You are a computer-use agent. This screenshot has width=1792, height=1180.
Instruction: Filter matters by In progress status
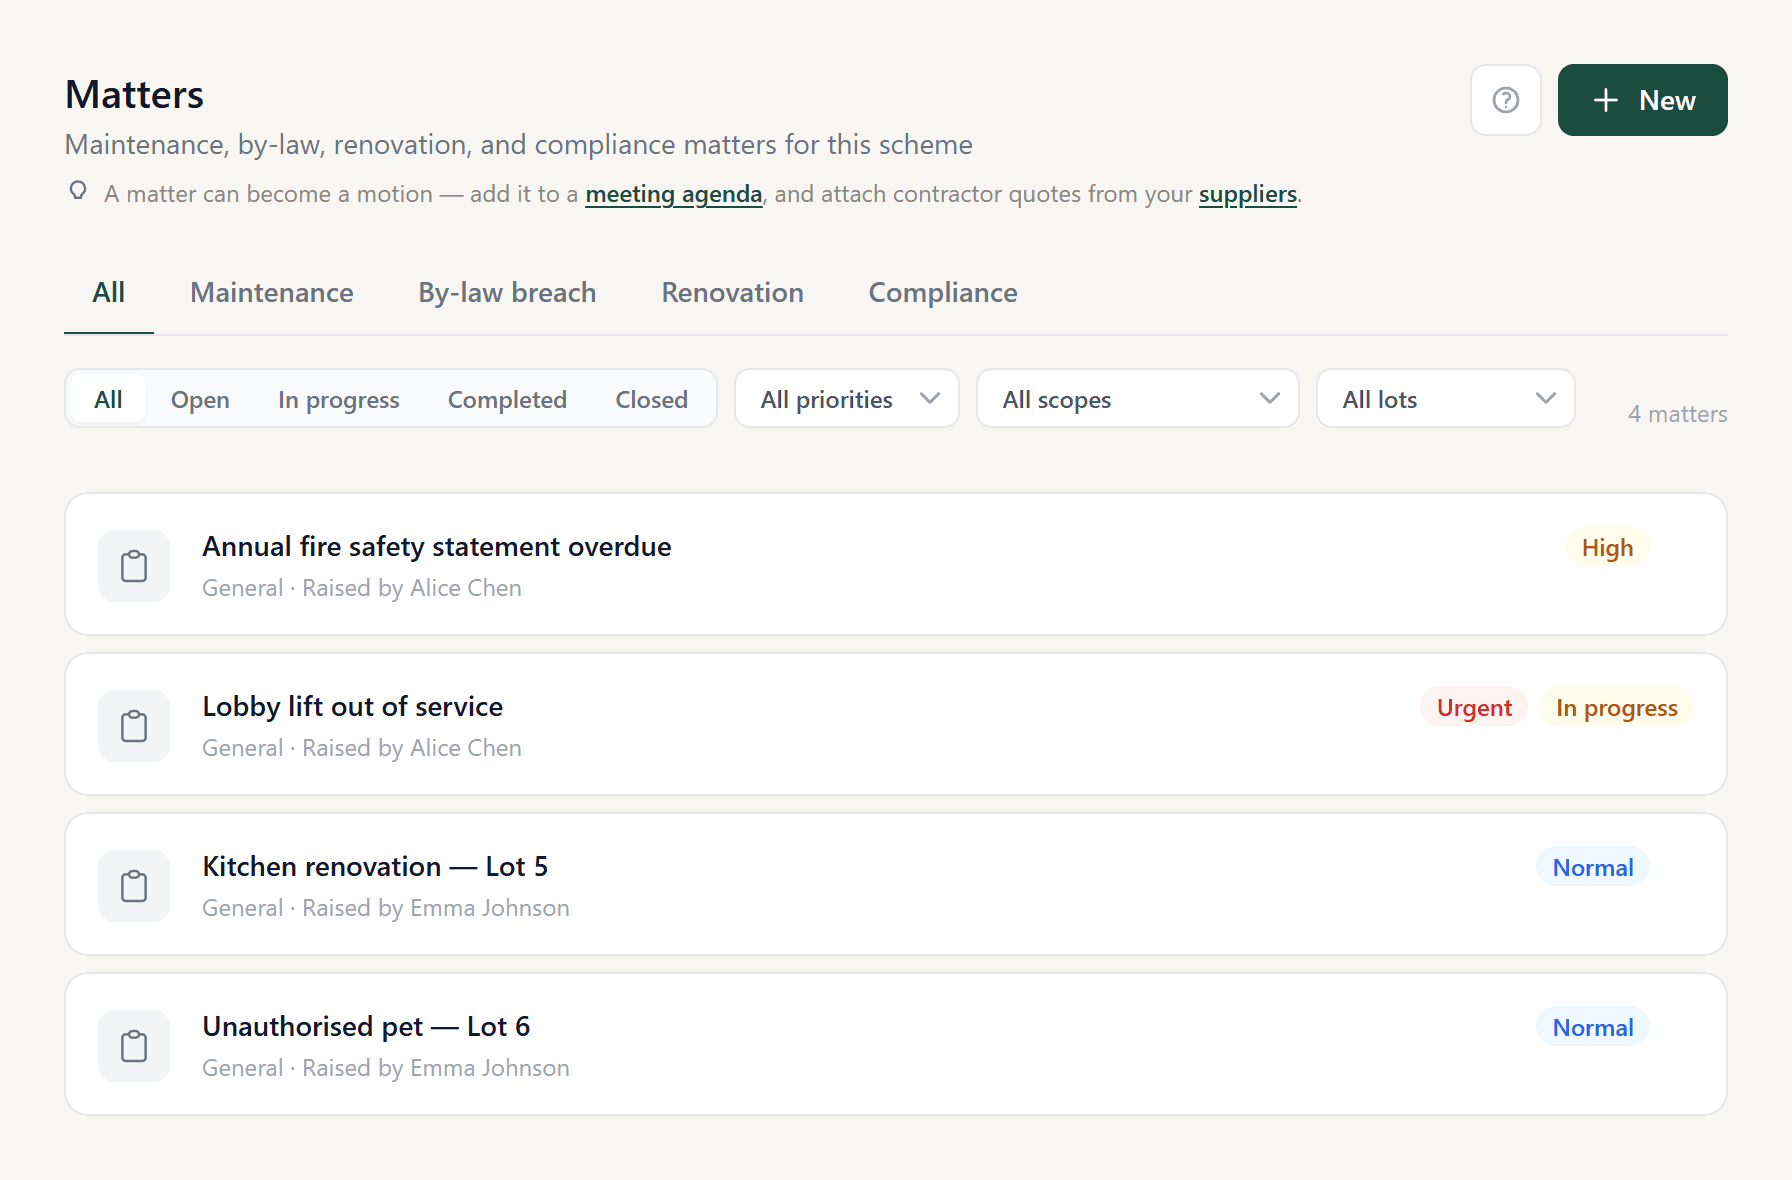pyautogui.click(x=339, y=399)
